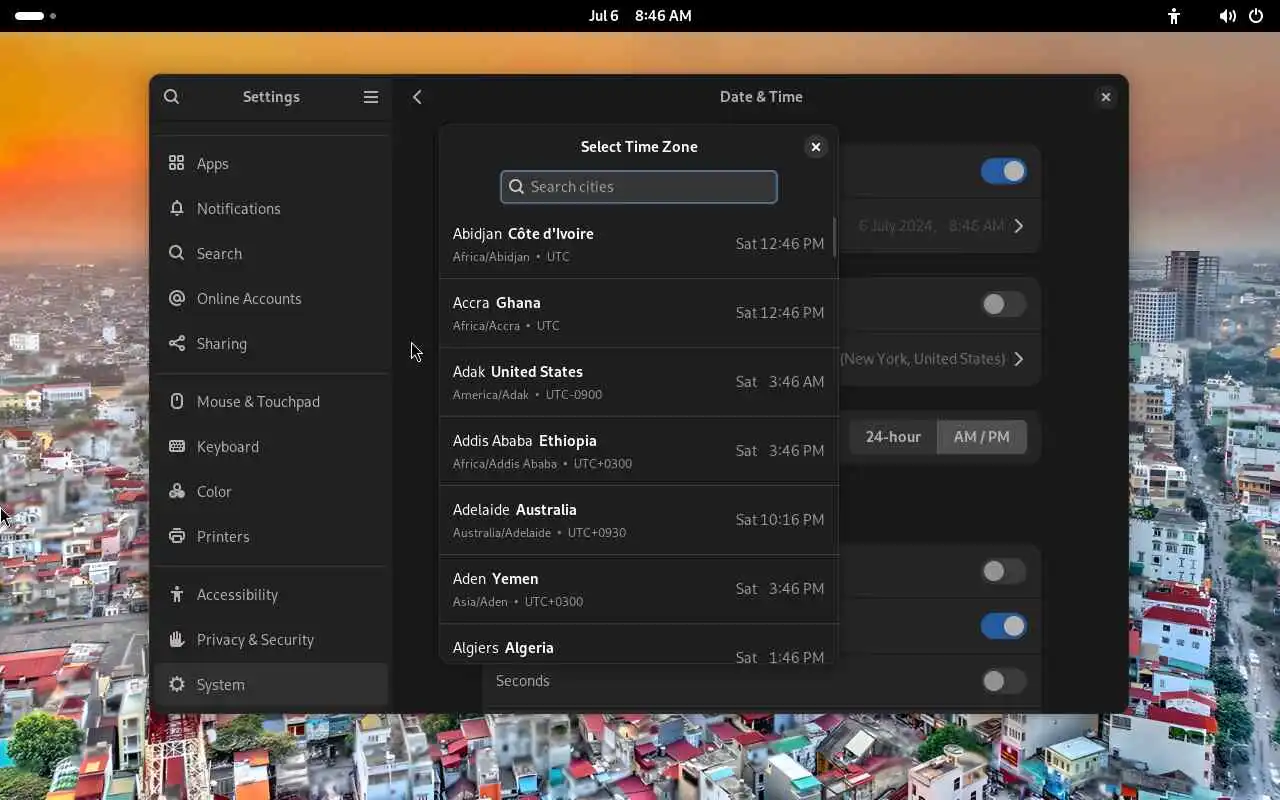Viewport: 1280px width, 800px height.
Task: Close the Settings window
Action: [1105, 97]
